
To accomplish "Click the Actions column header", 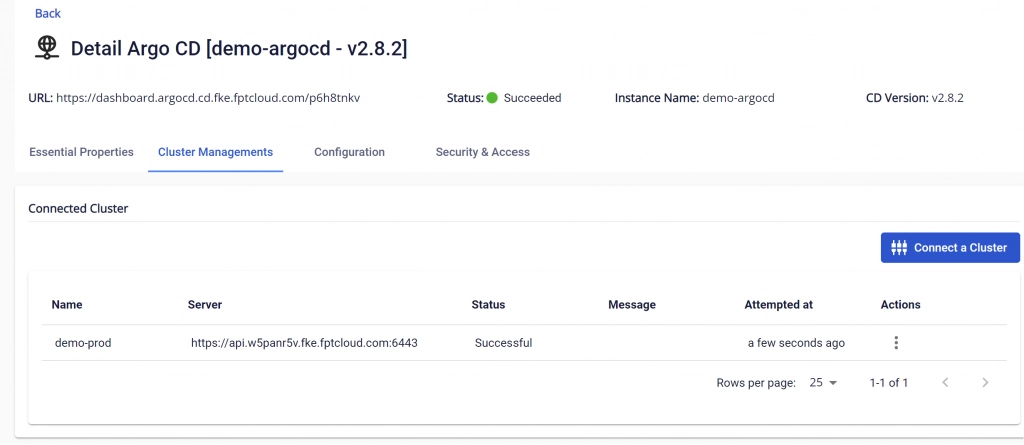I will click(901, 305).
